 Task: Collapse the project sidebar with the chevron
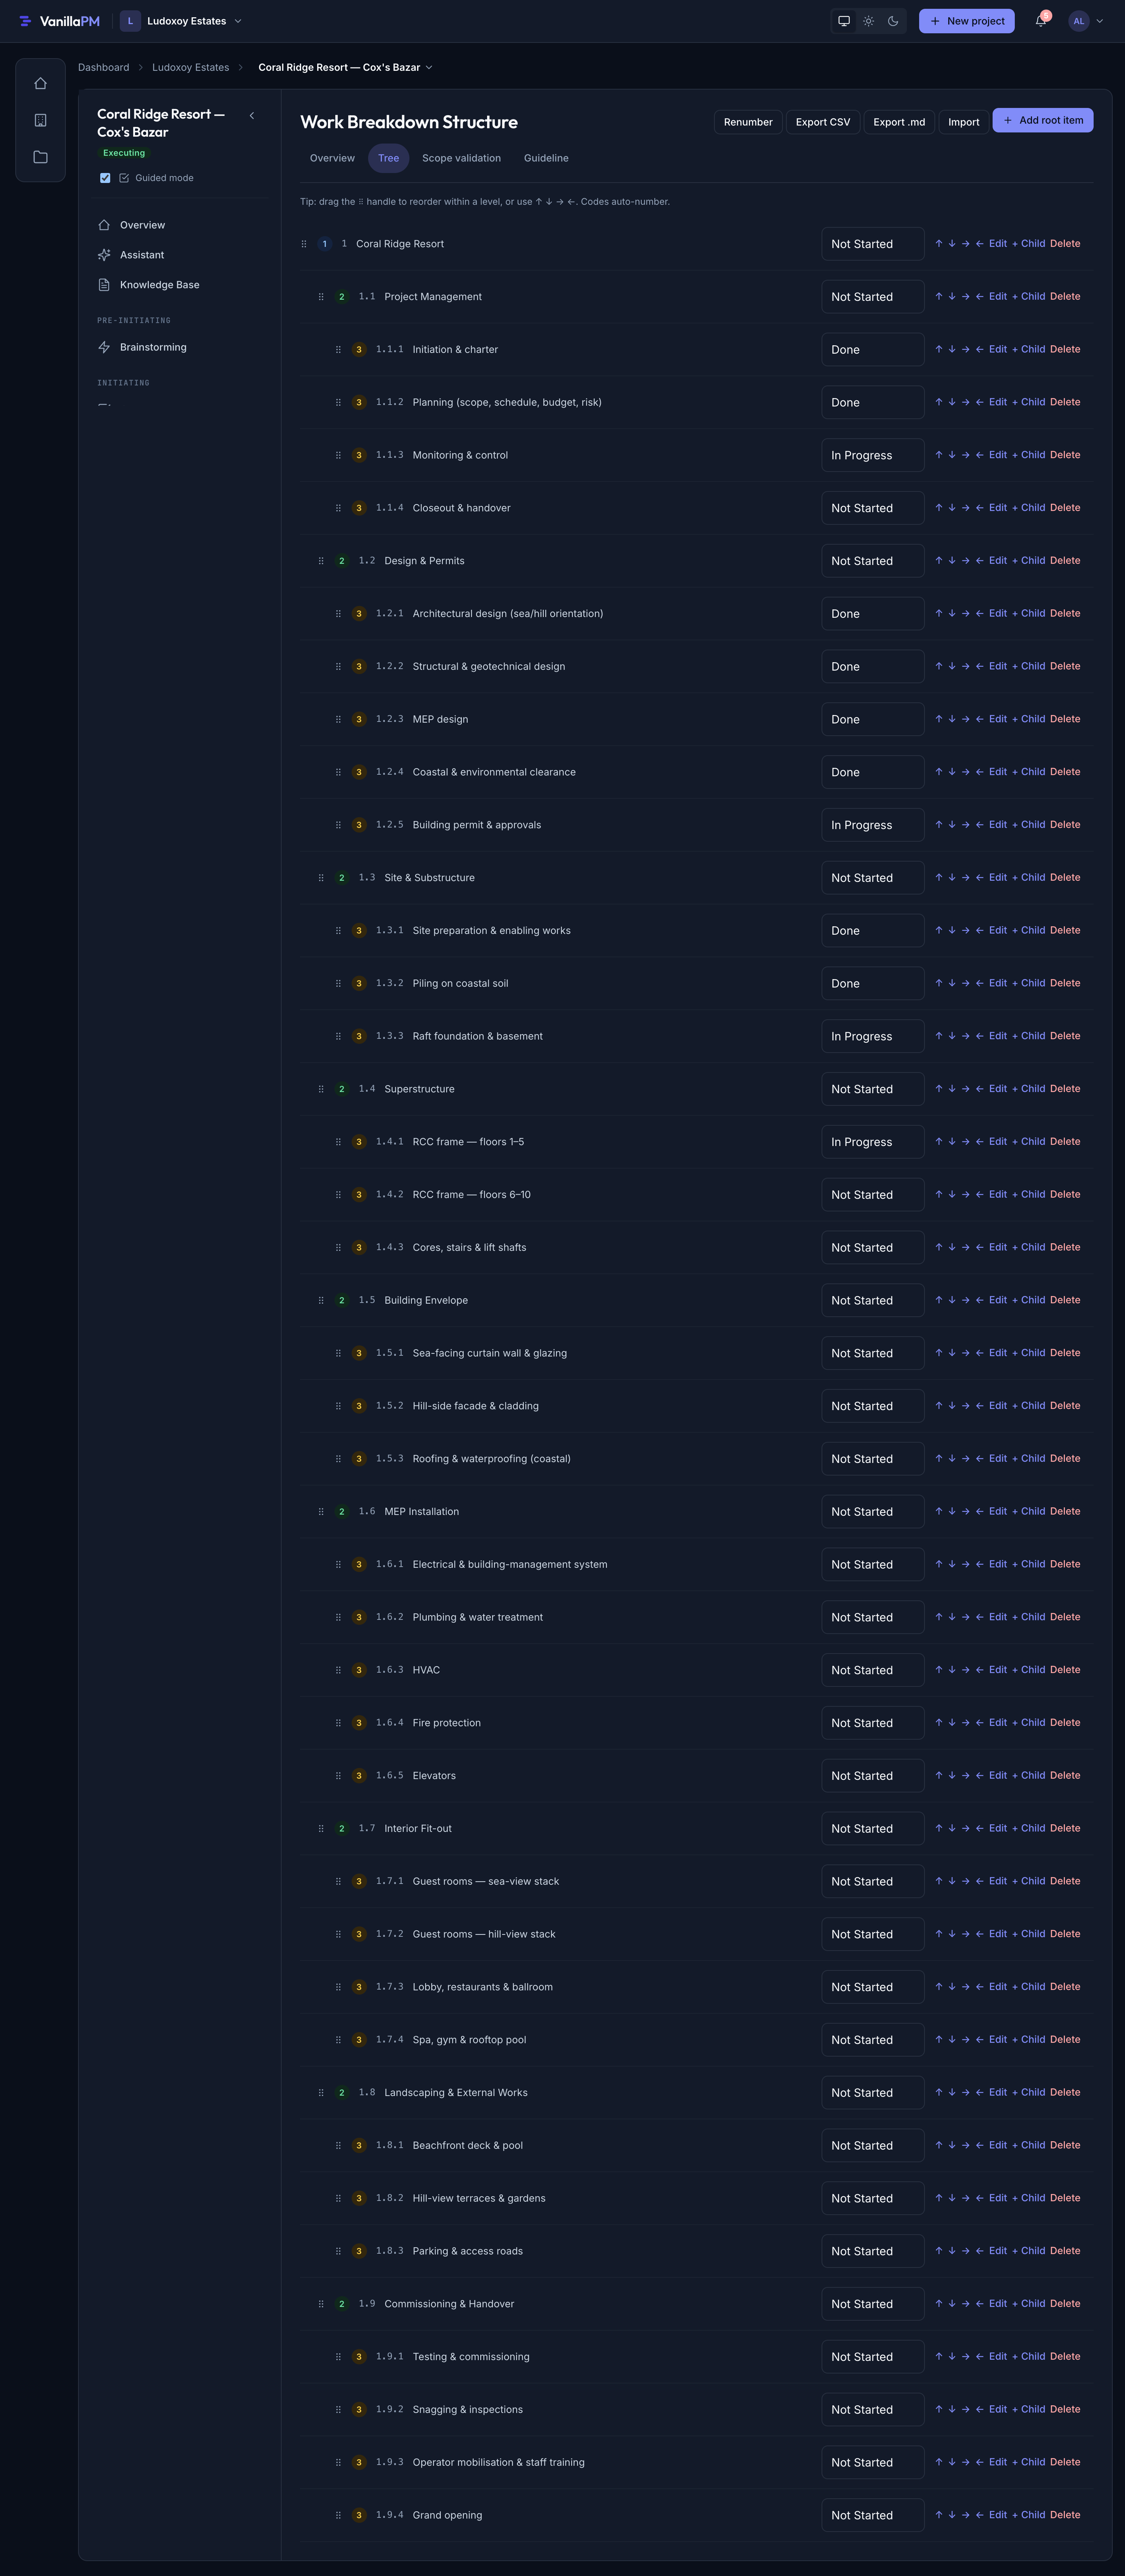point(252,116)
